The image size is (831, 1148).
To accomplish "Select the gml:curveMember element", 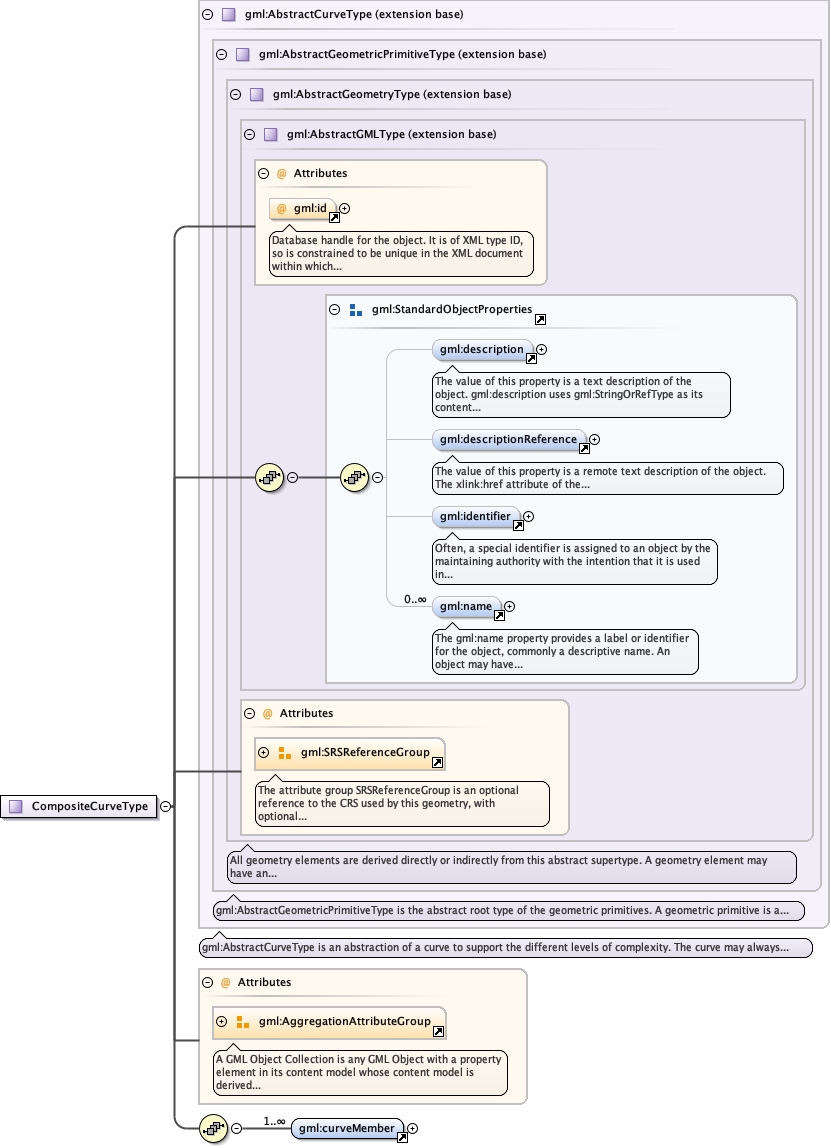I will coord(347,1129).
